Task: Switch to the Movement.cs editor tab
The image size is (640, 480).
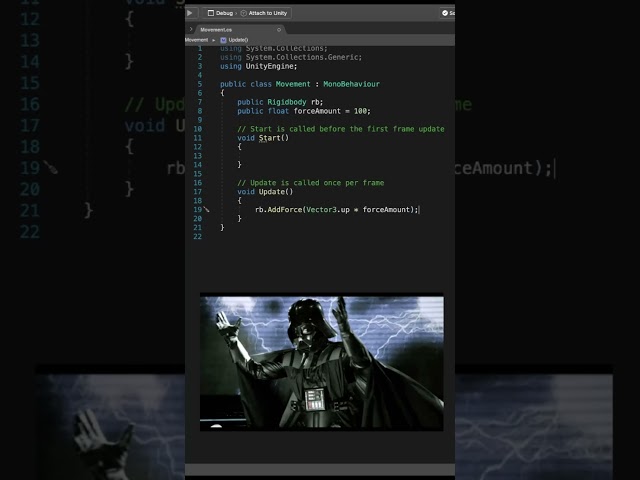Action: 216,30
